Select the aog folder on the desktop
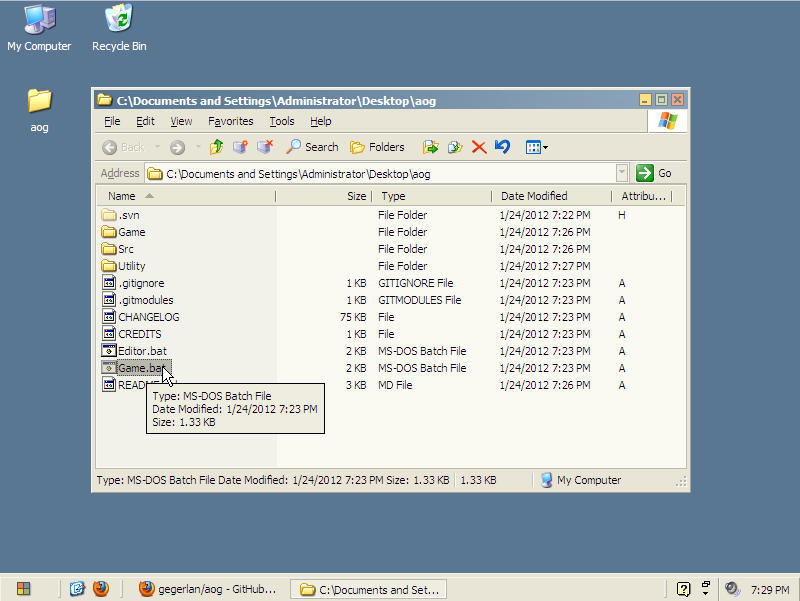800x601 pixels. click(x=39, y=111)
